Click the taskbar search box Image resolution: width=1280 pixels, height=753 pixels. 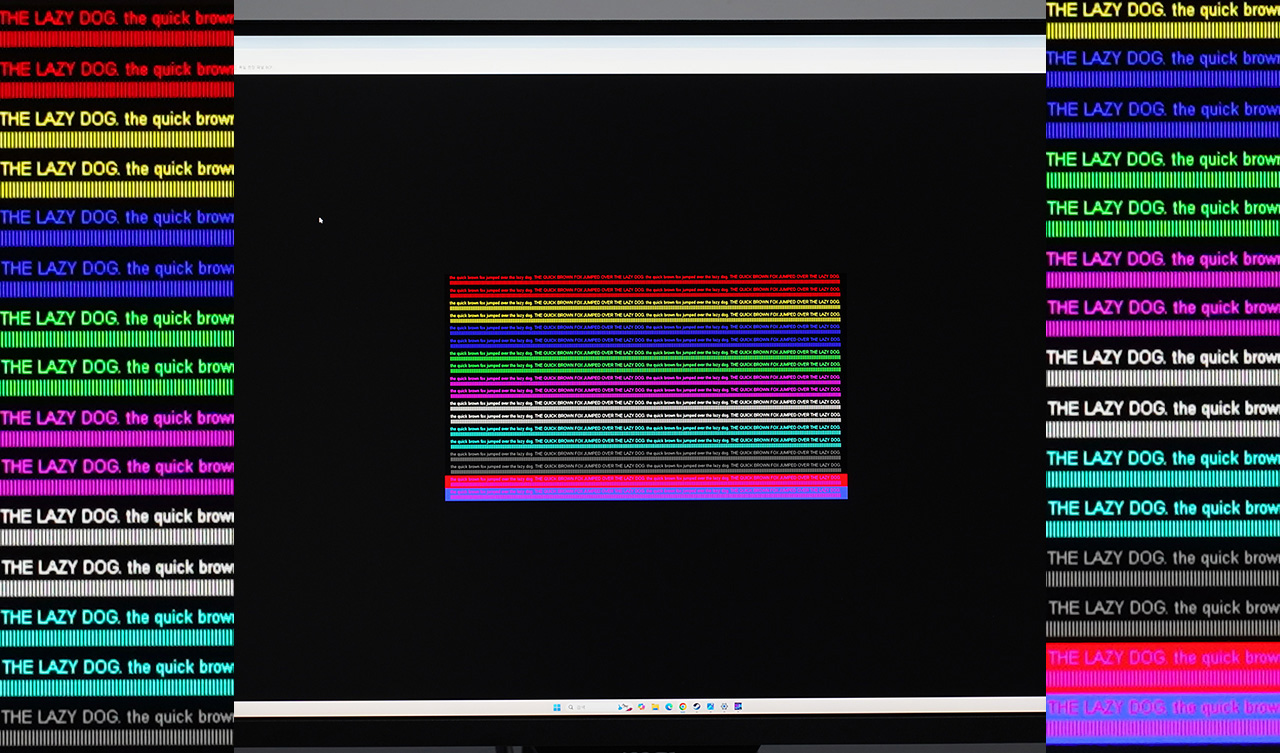(x=600, y=707)
